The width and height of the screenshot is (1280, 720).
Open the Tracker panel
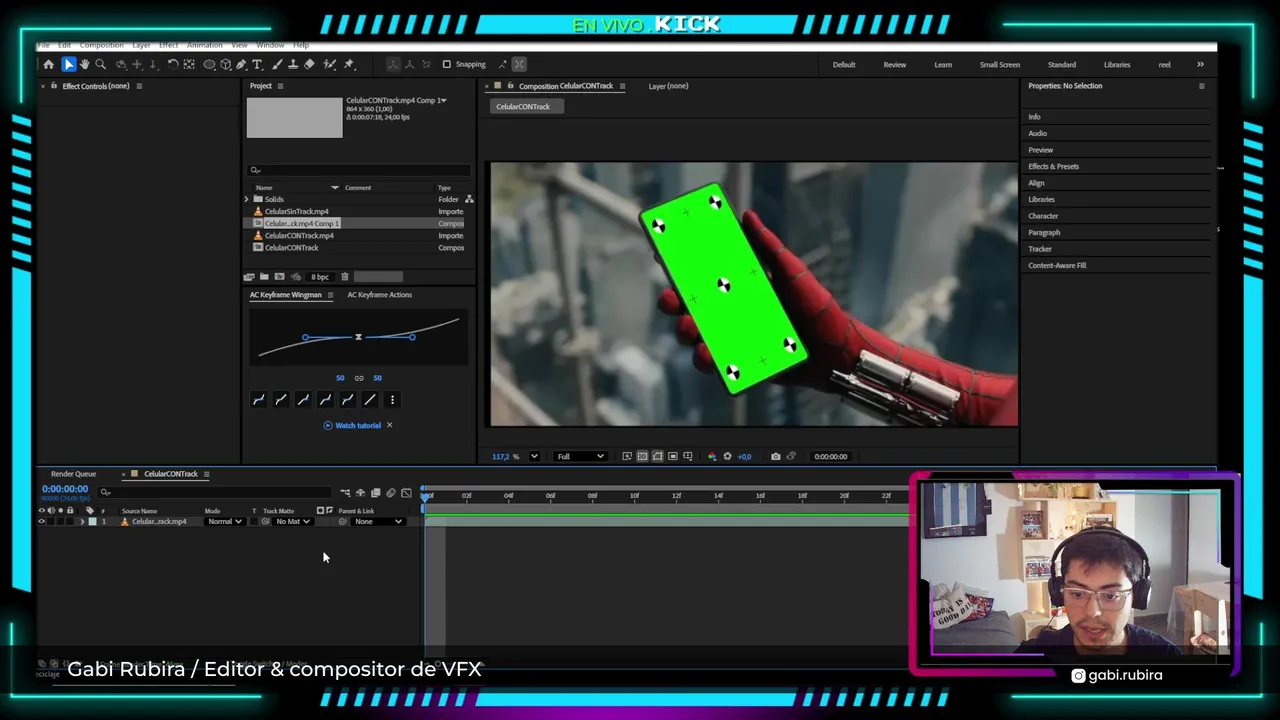click(x=1040, y=249)
